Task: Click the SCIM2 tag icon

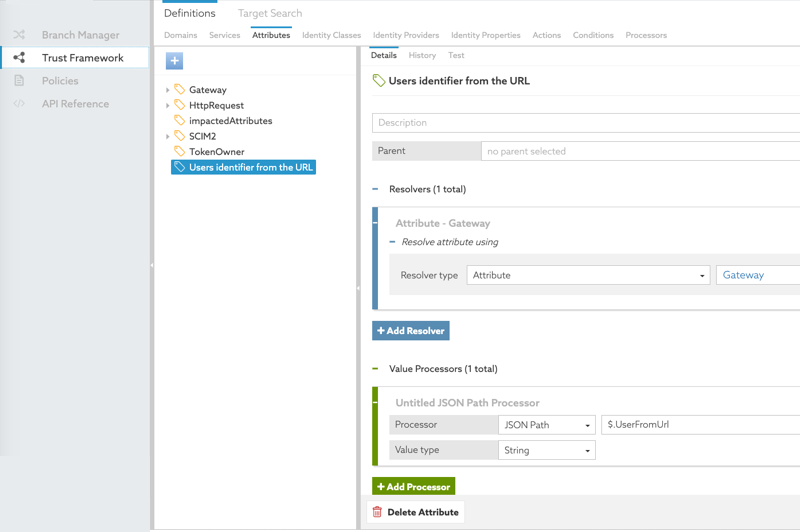Action: (179, 136)
